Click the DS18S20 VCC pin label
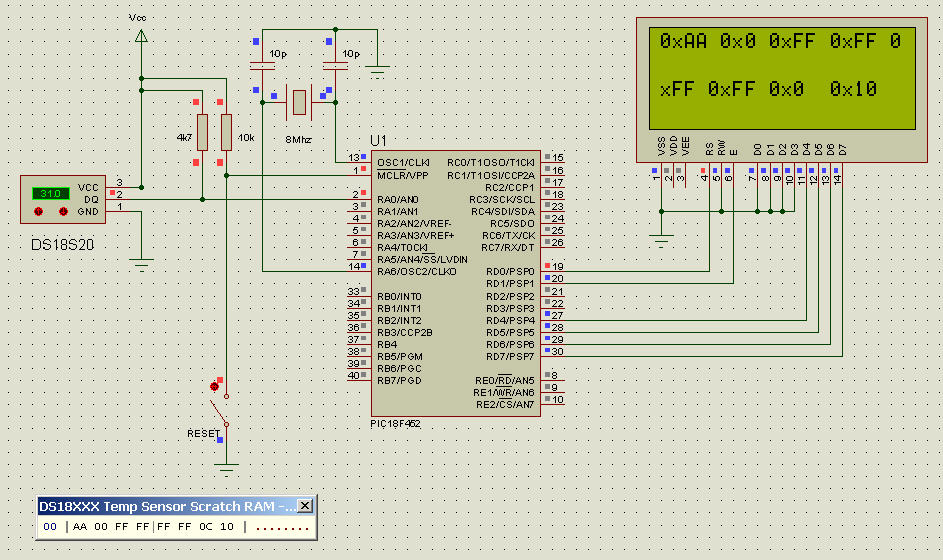The image size is (943, 560). pyautogui.click(x=88, y=188)
